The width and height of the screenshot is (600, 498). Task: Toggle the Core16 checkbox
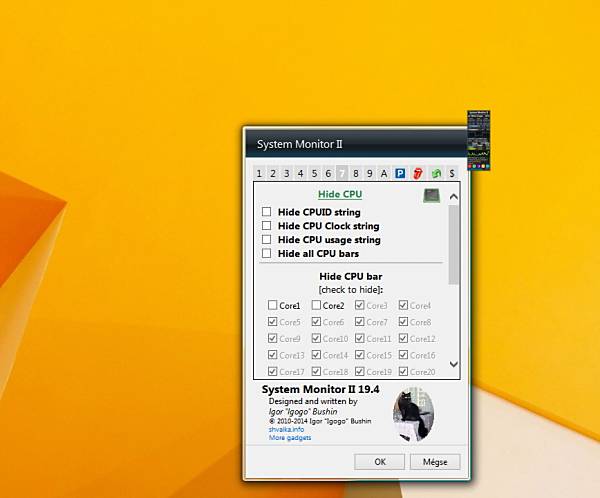click(403, 355)
